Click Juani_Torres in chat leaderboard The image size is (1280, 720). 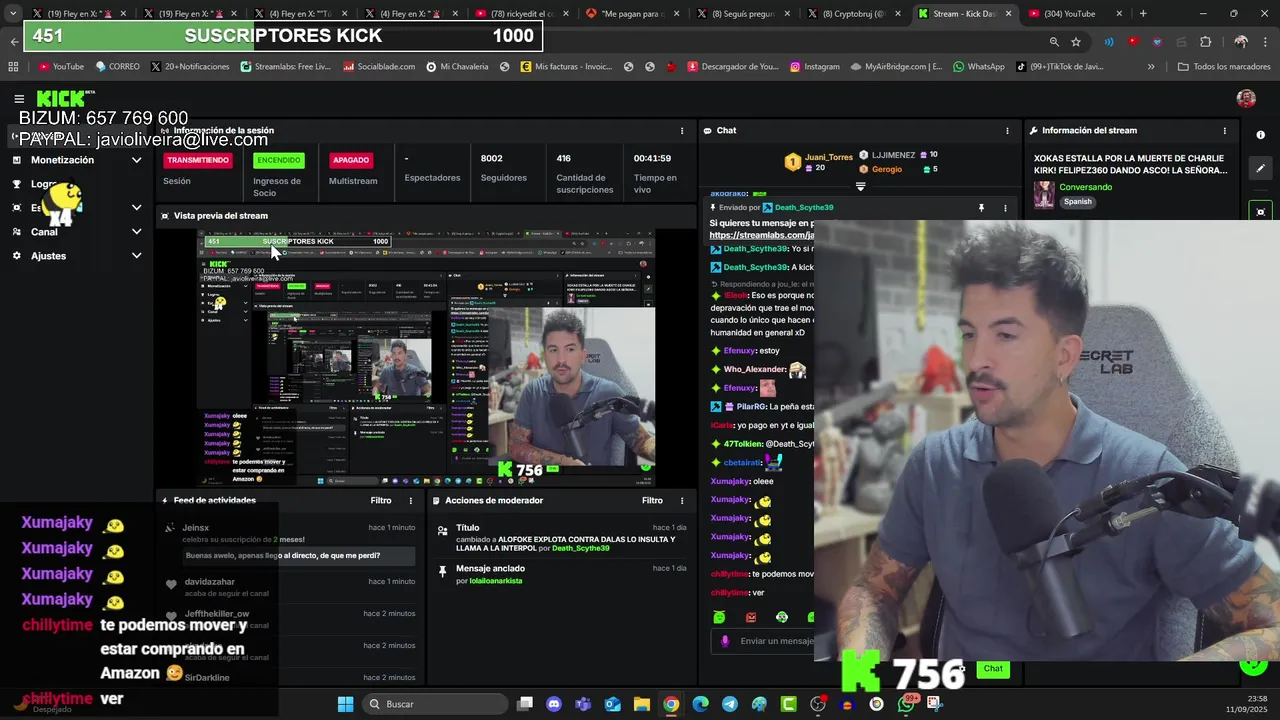point(829,157)
